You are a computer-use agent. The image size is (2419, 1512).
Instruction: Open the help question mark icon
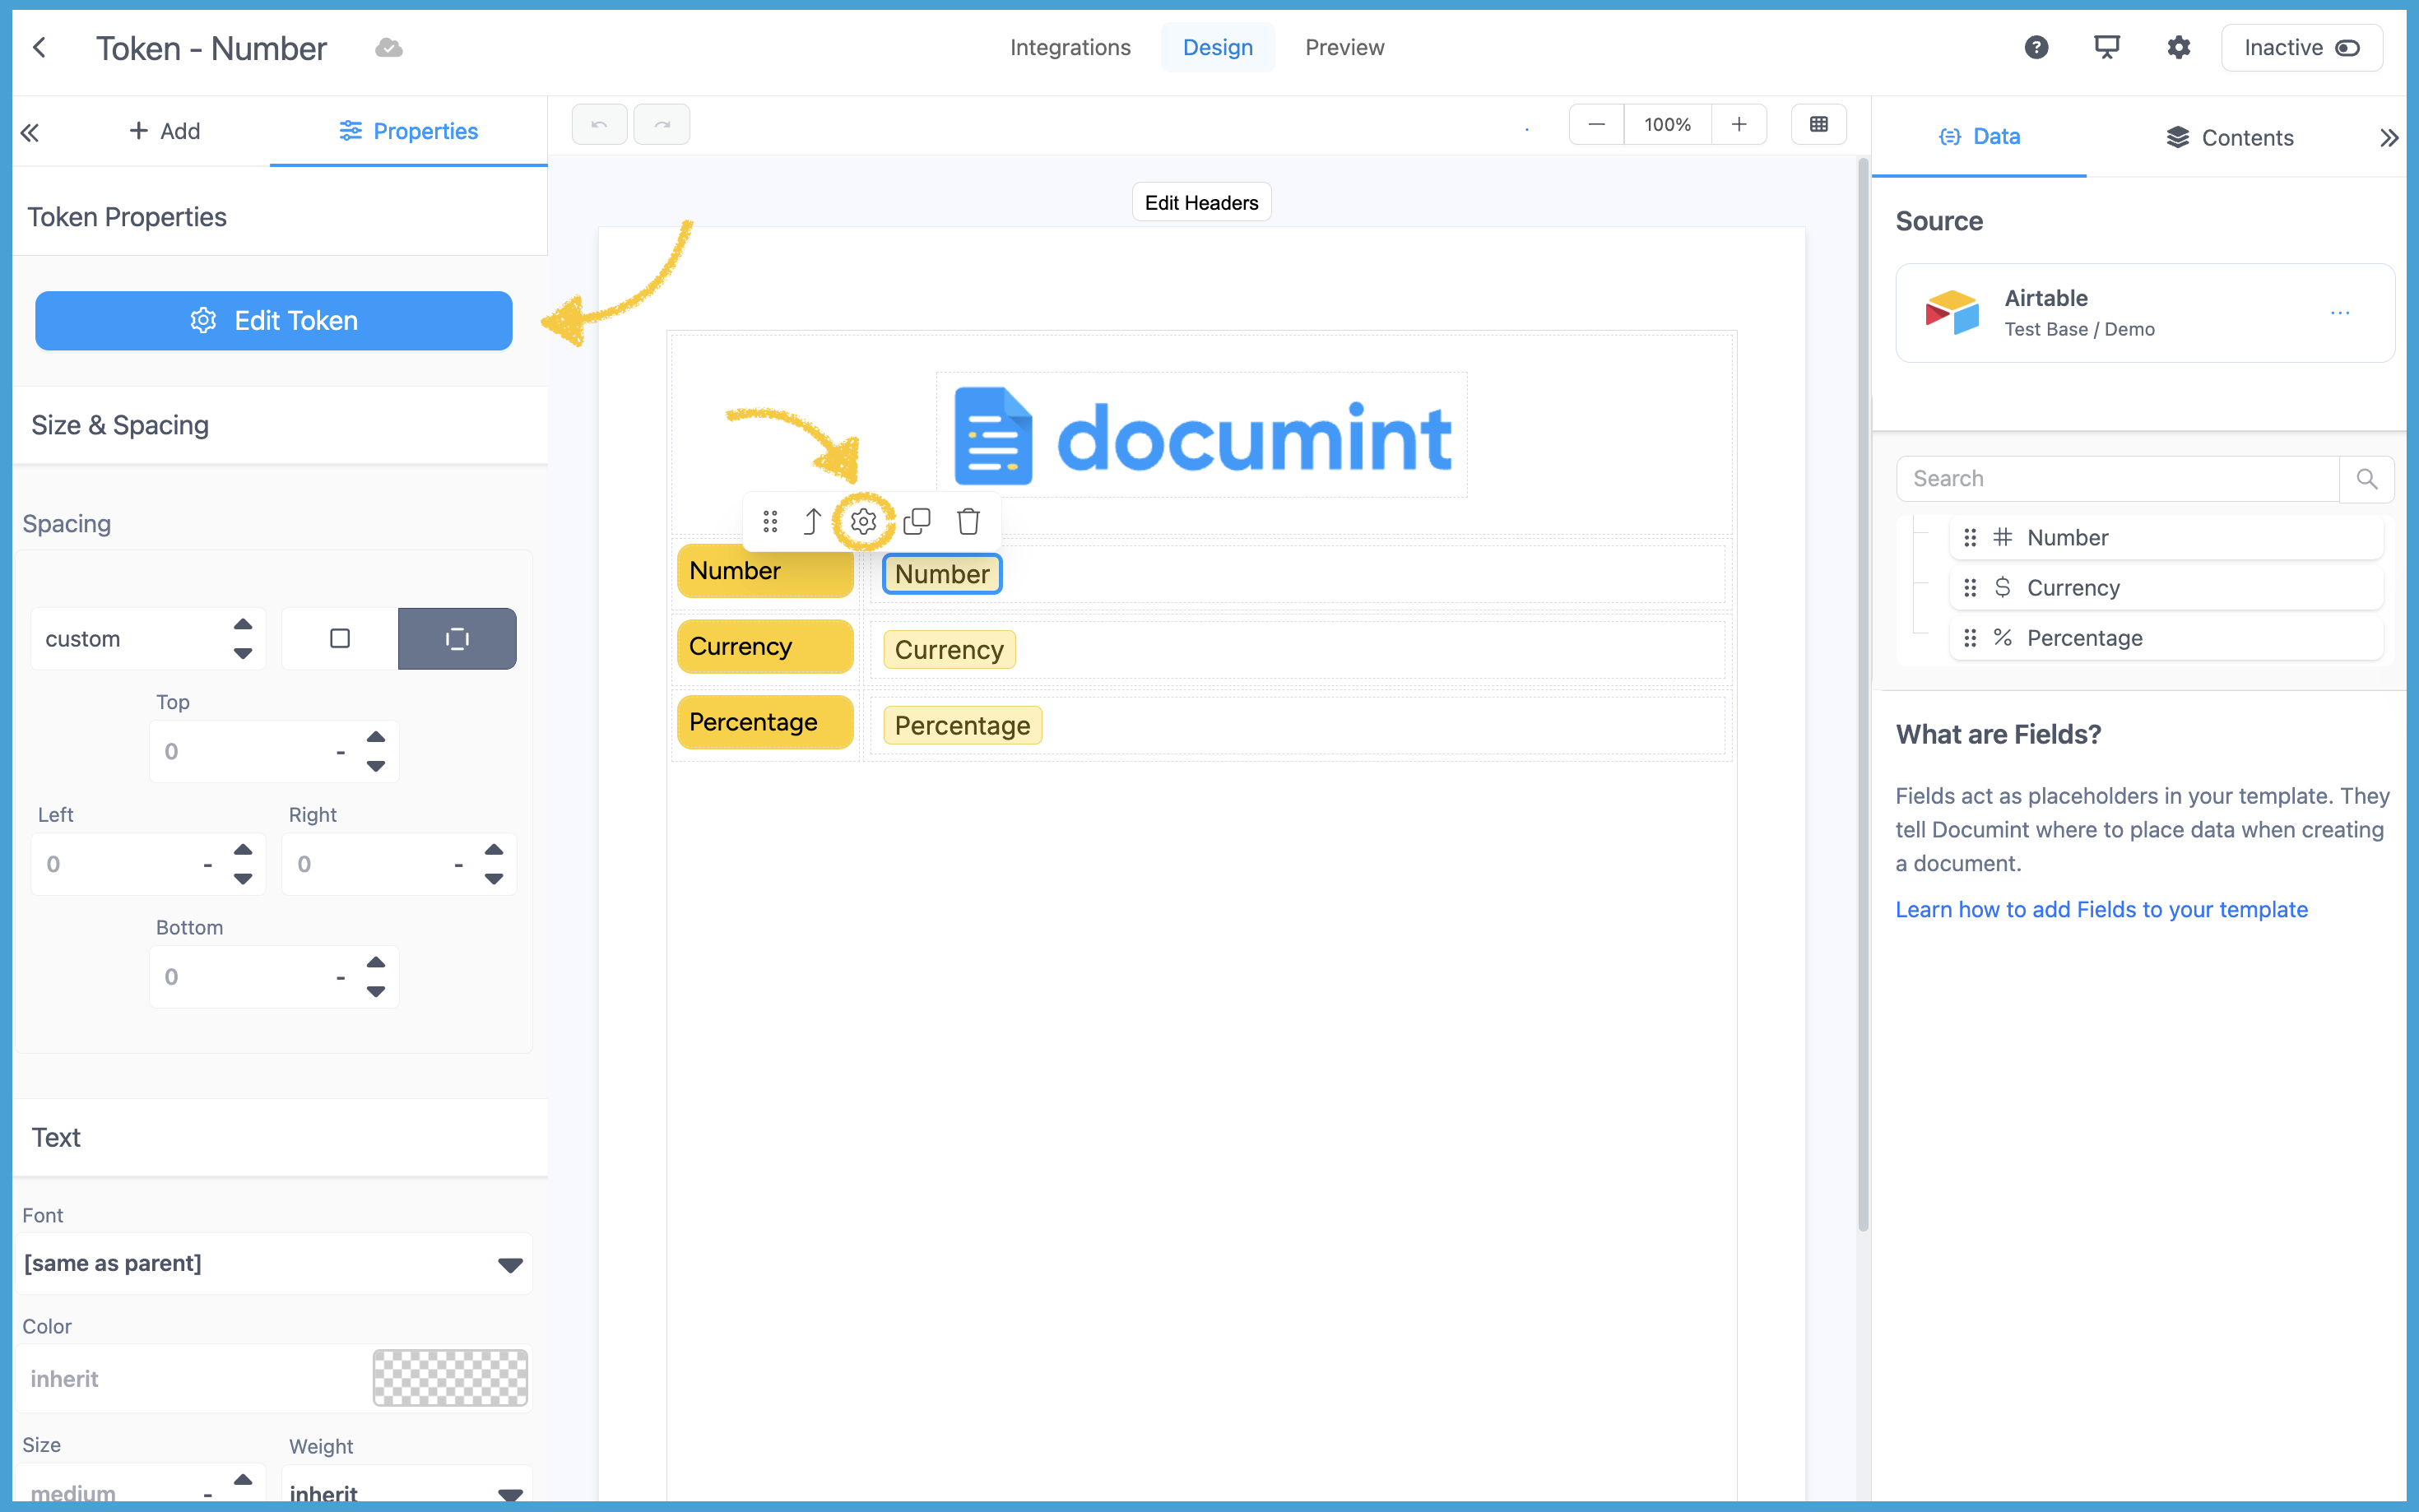[x=2036, y=47]
